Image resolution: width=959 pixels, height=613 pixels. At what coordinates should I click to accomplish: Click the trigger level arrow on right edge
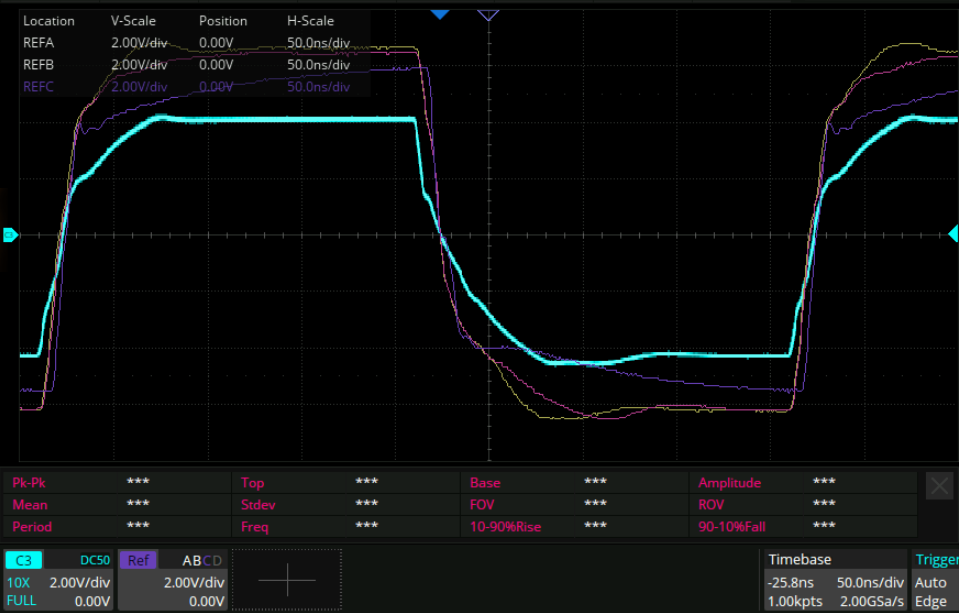click(x=952, y=233)
